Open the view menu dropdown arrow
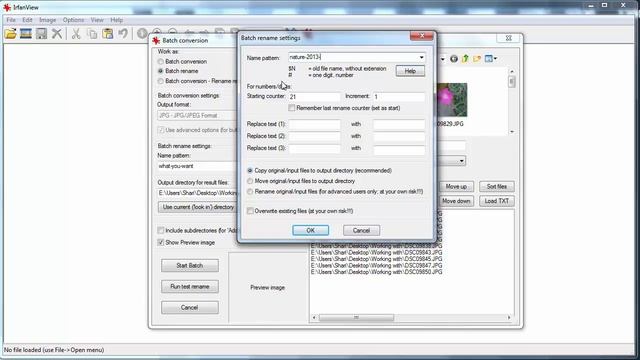The height and width of the screenshot is (360, 640). point(495,59)
